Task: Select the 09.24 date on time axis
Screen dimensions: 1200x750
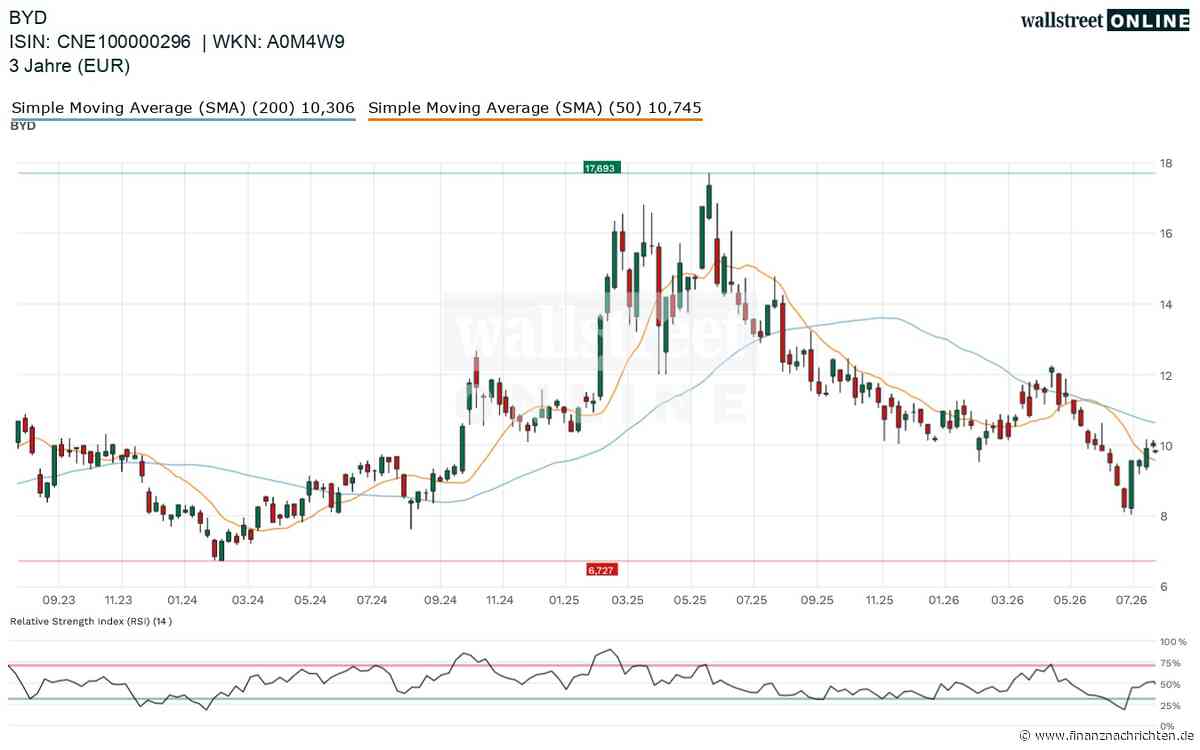Action: click(440, 600)
